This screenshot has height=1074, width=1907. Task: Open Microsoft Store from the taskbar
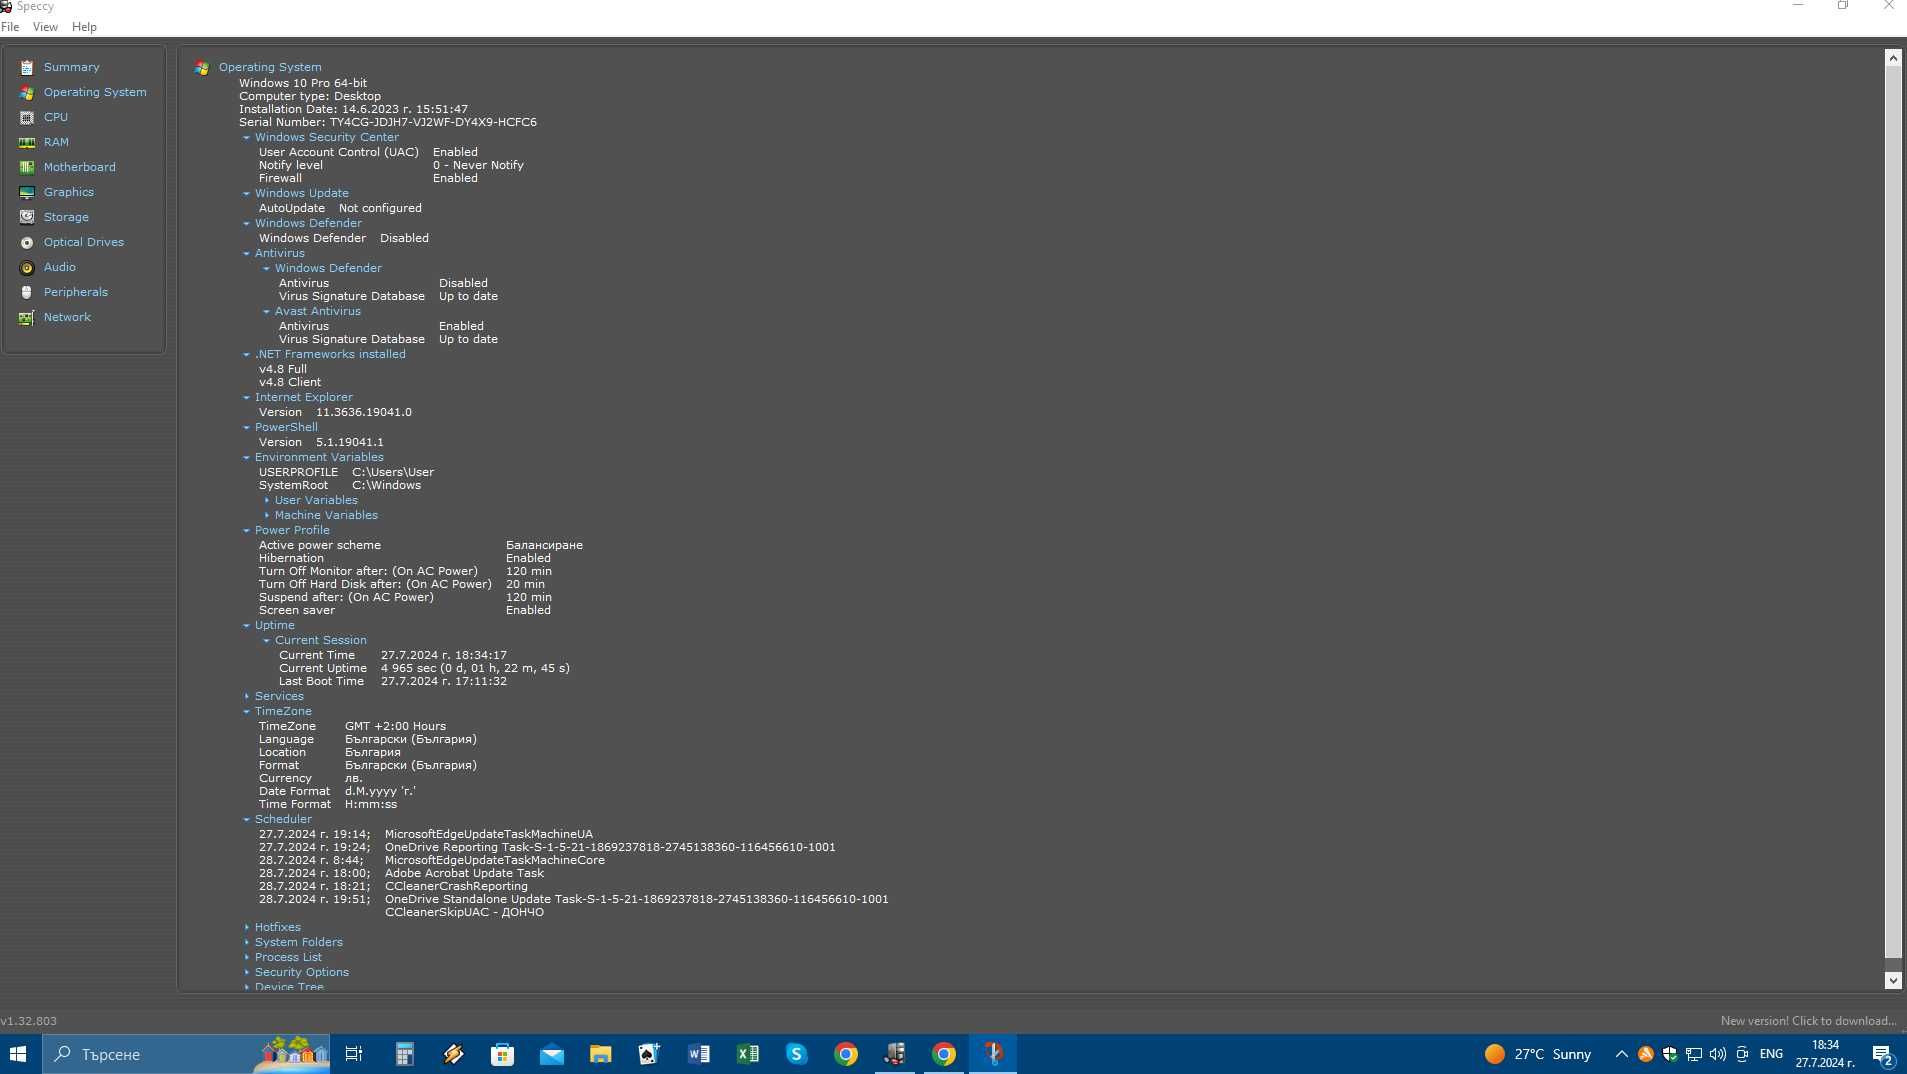click(x=502, y=1054)
